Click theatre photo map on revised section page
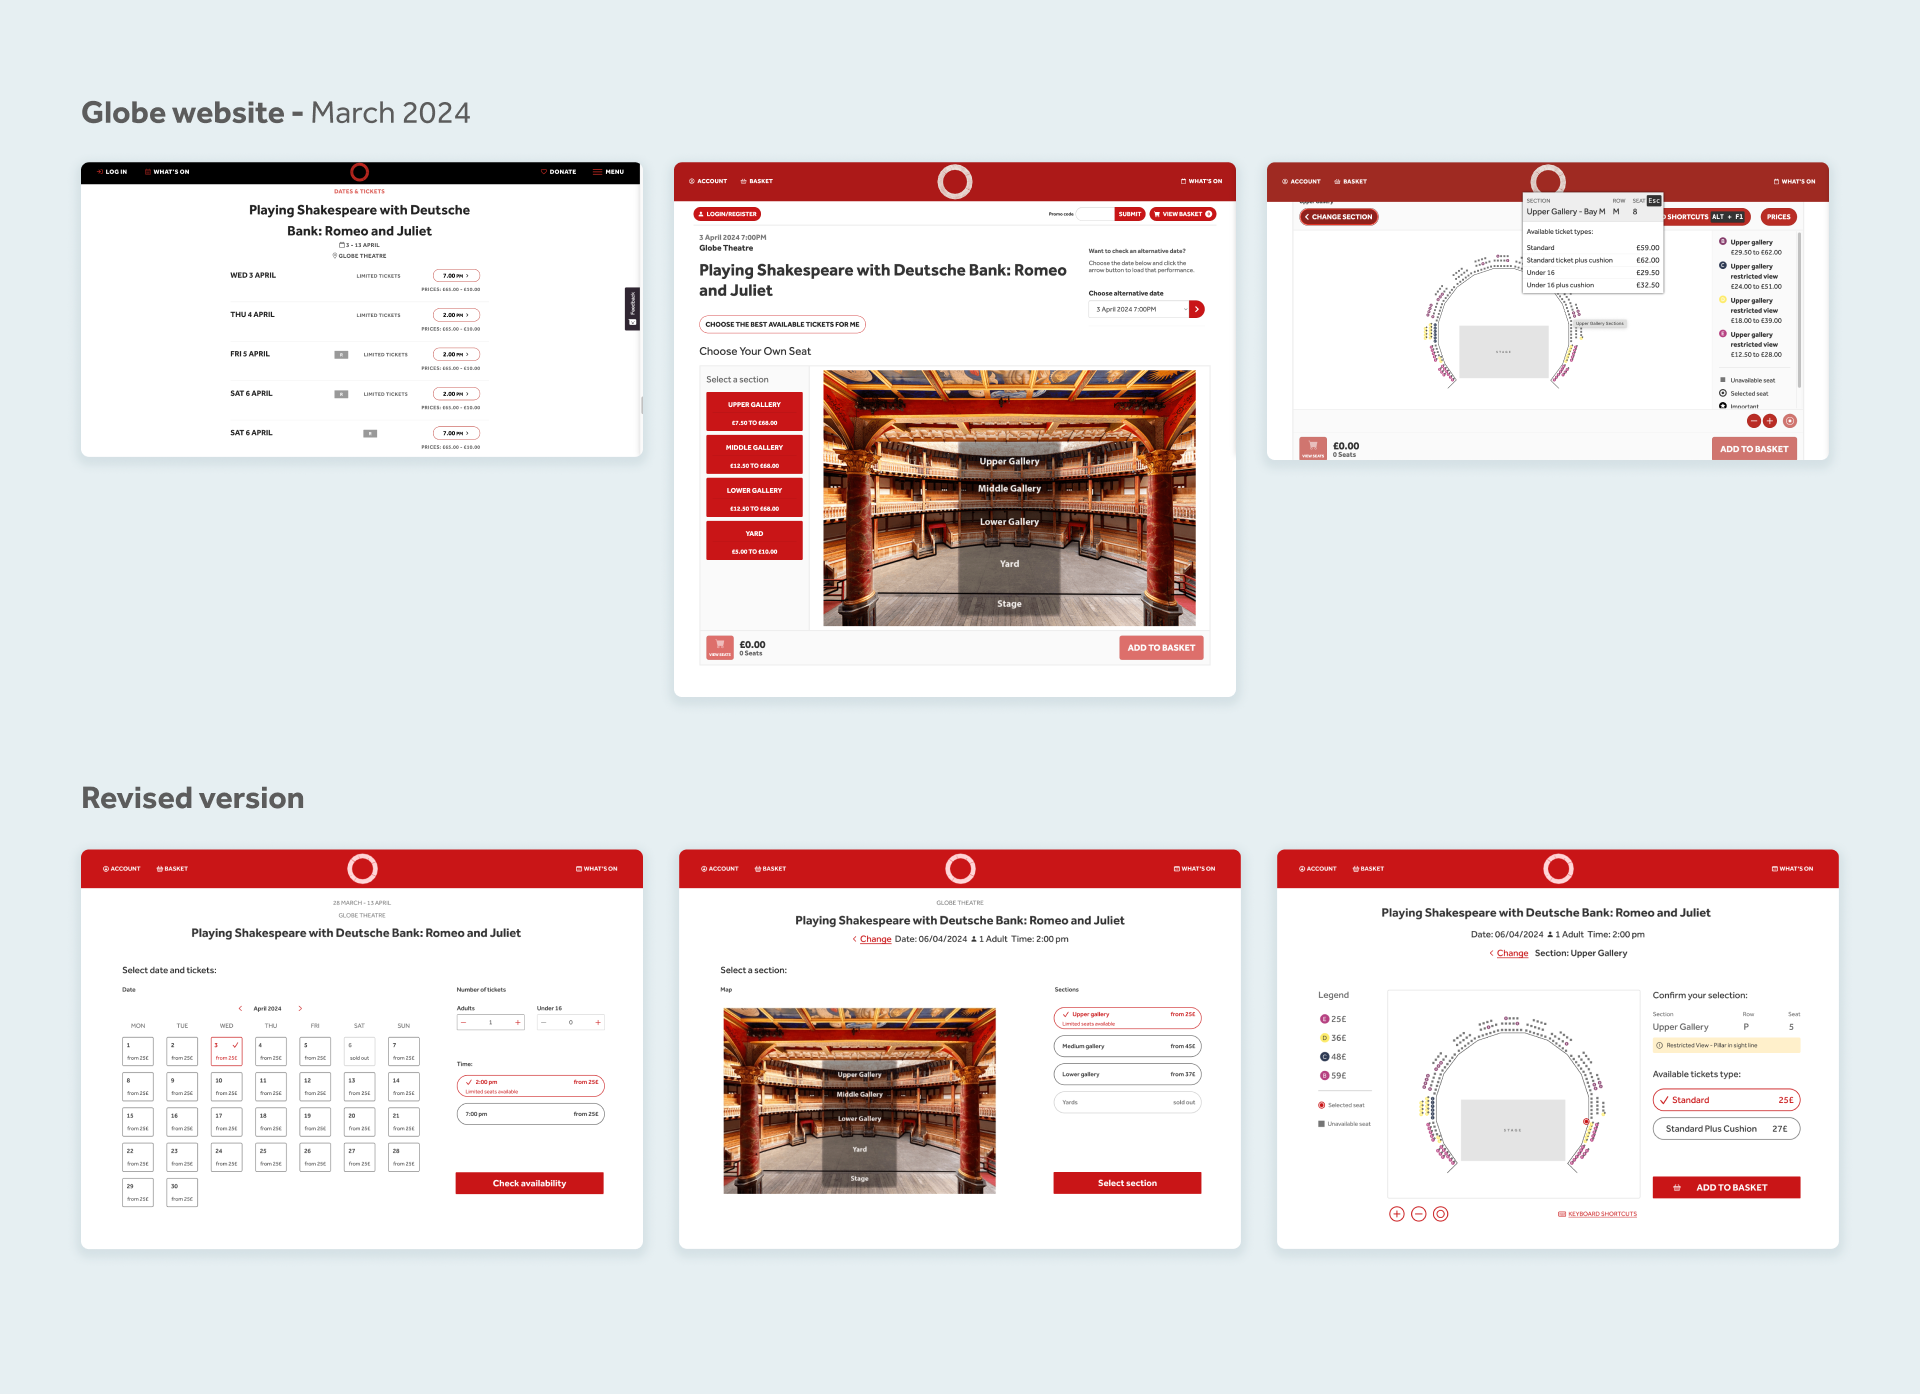This screenshot has width=1920, height=1394. pyautogui.click(x=860, y=1101)
